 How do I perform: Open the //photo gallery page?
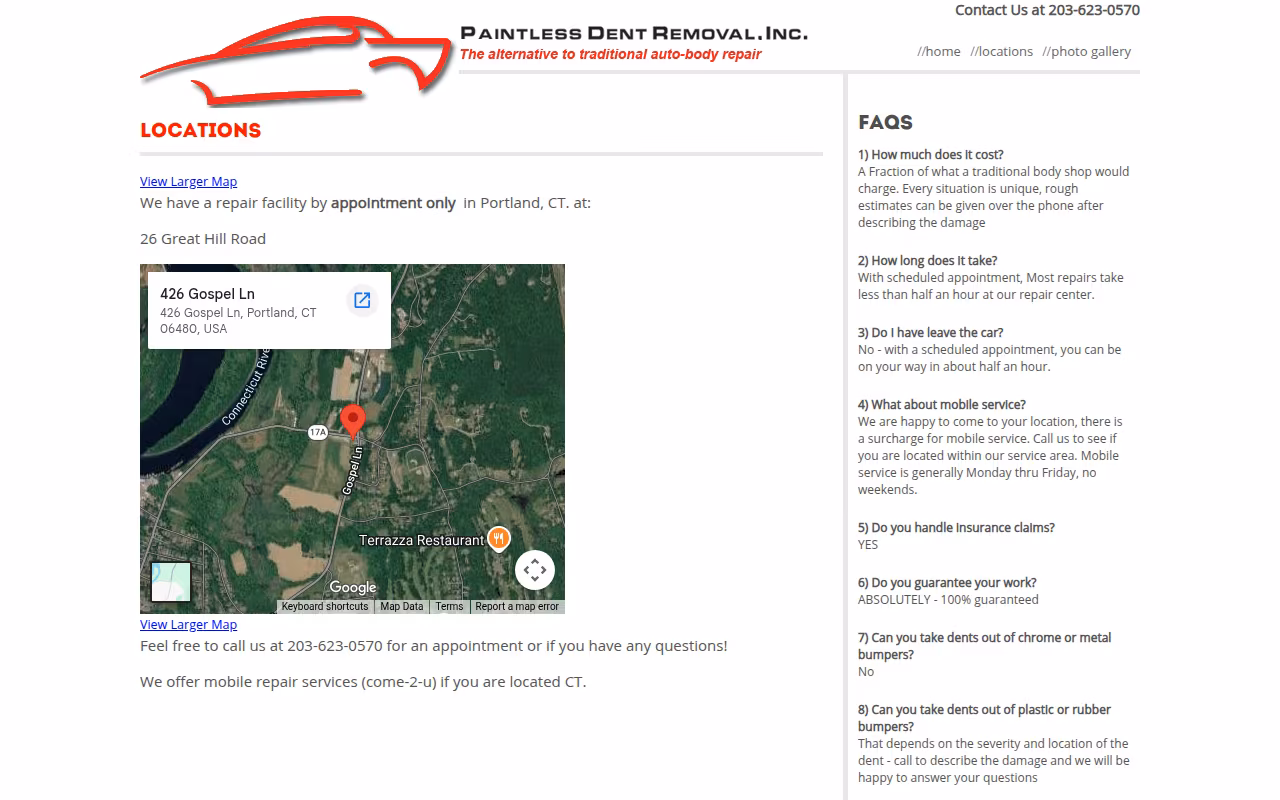1086,51
